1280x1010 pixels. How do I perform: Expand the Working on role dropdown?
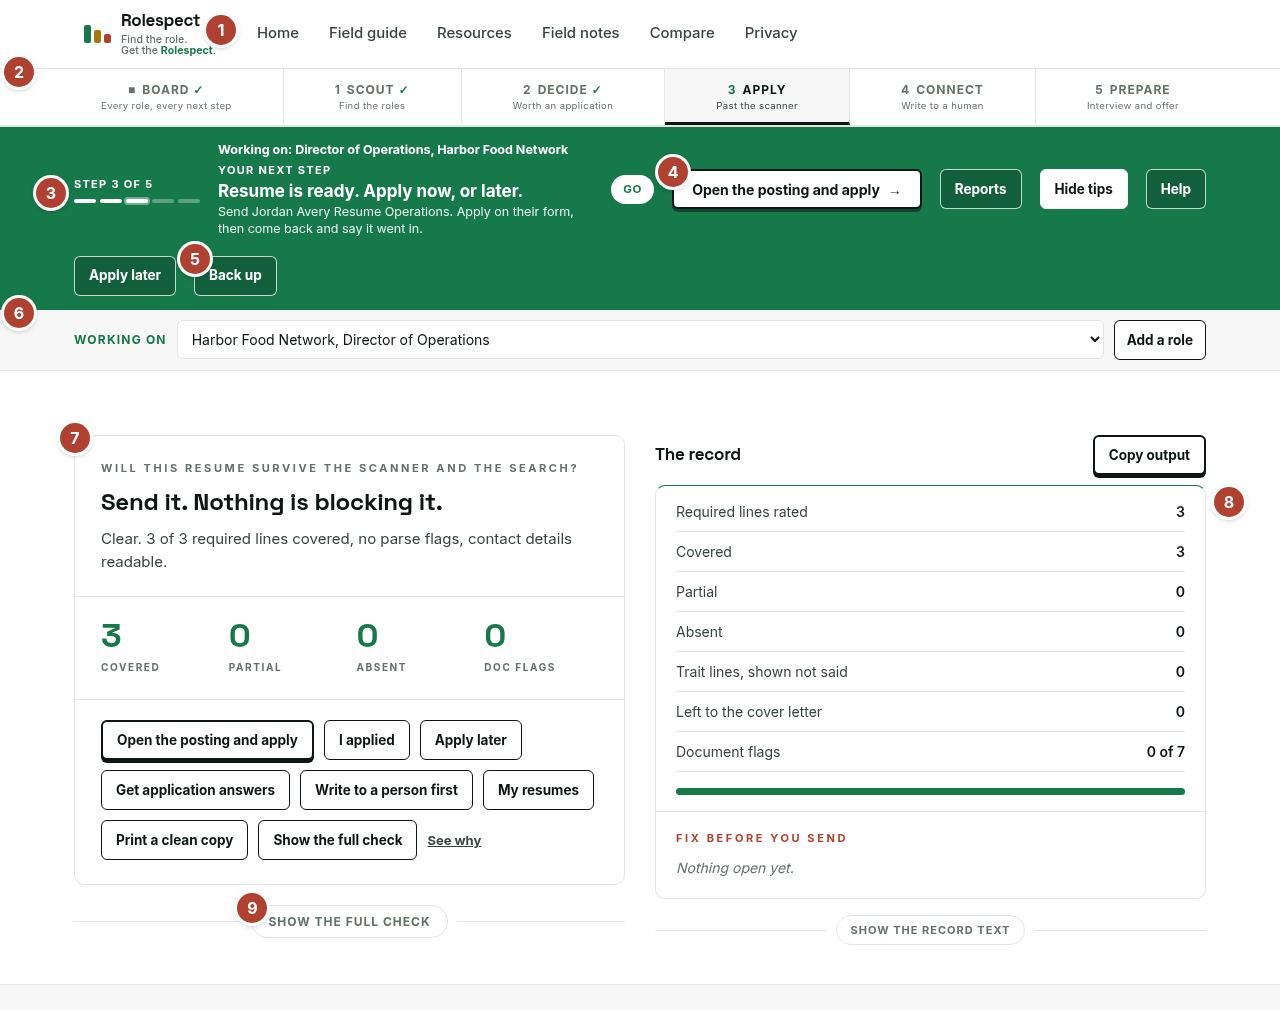[x=640, y=340]
